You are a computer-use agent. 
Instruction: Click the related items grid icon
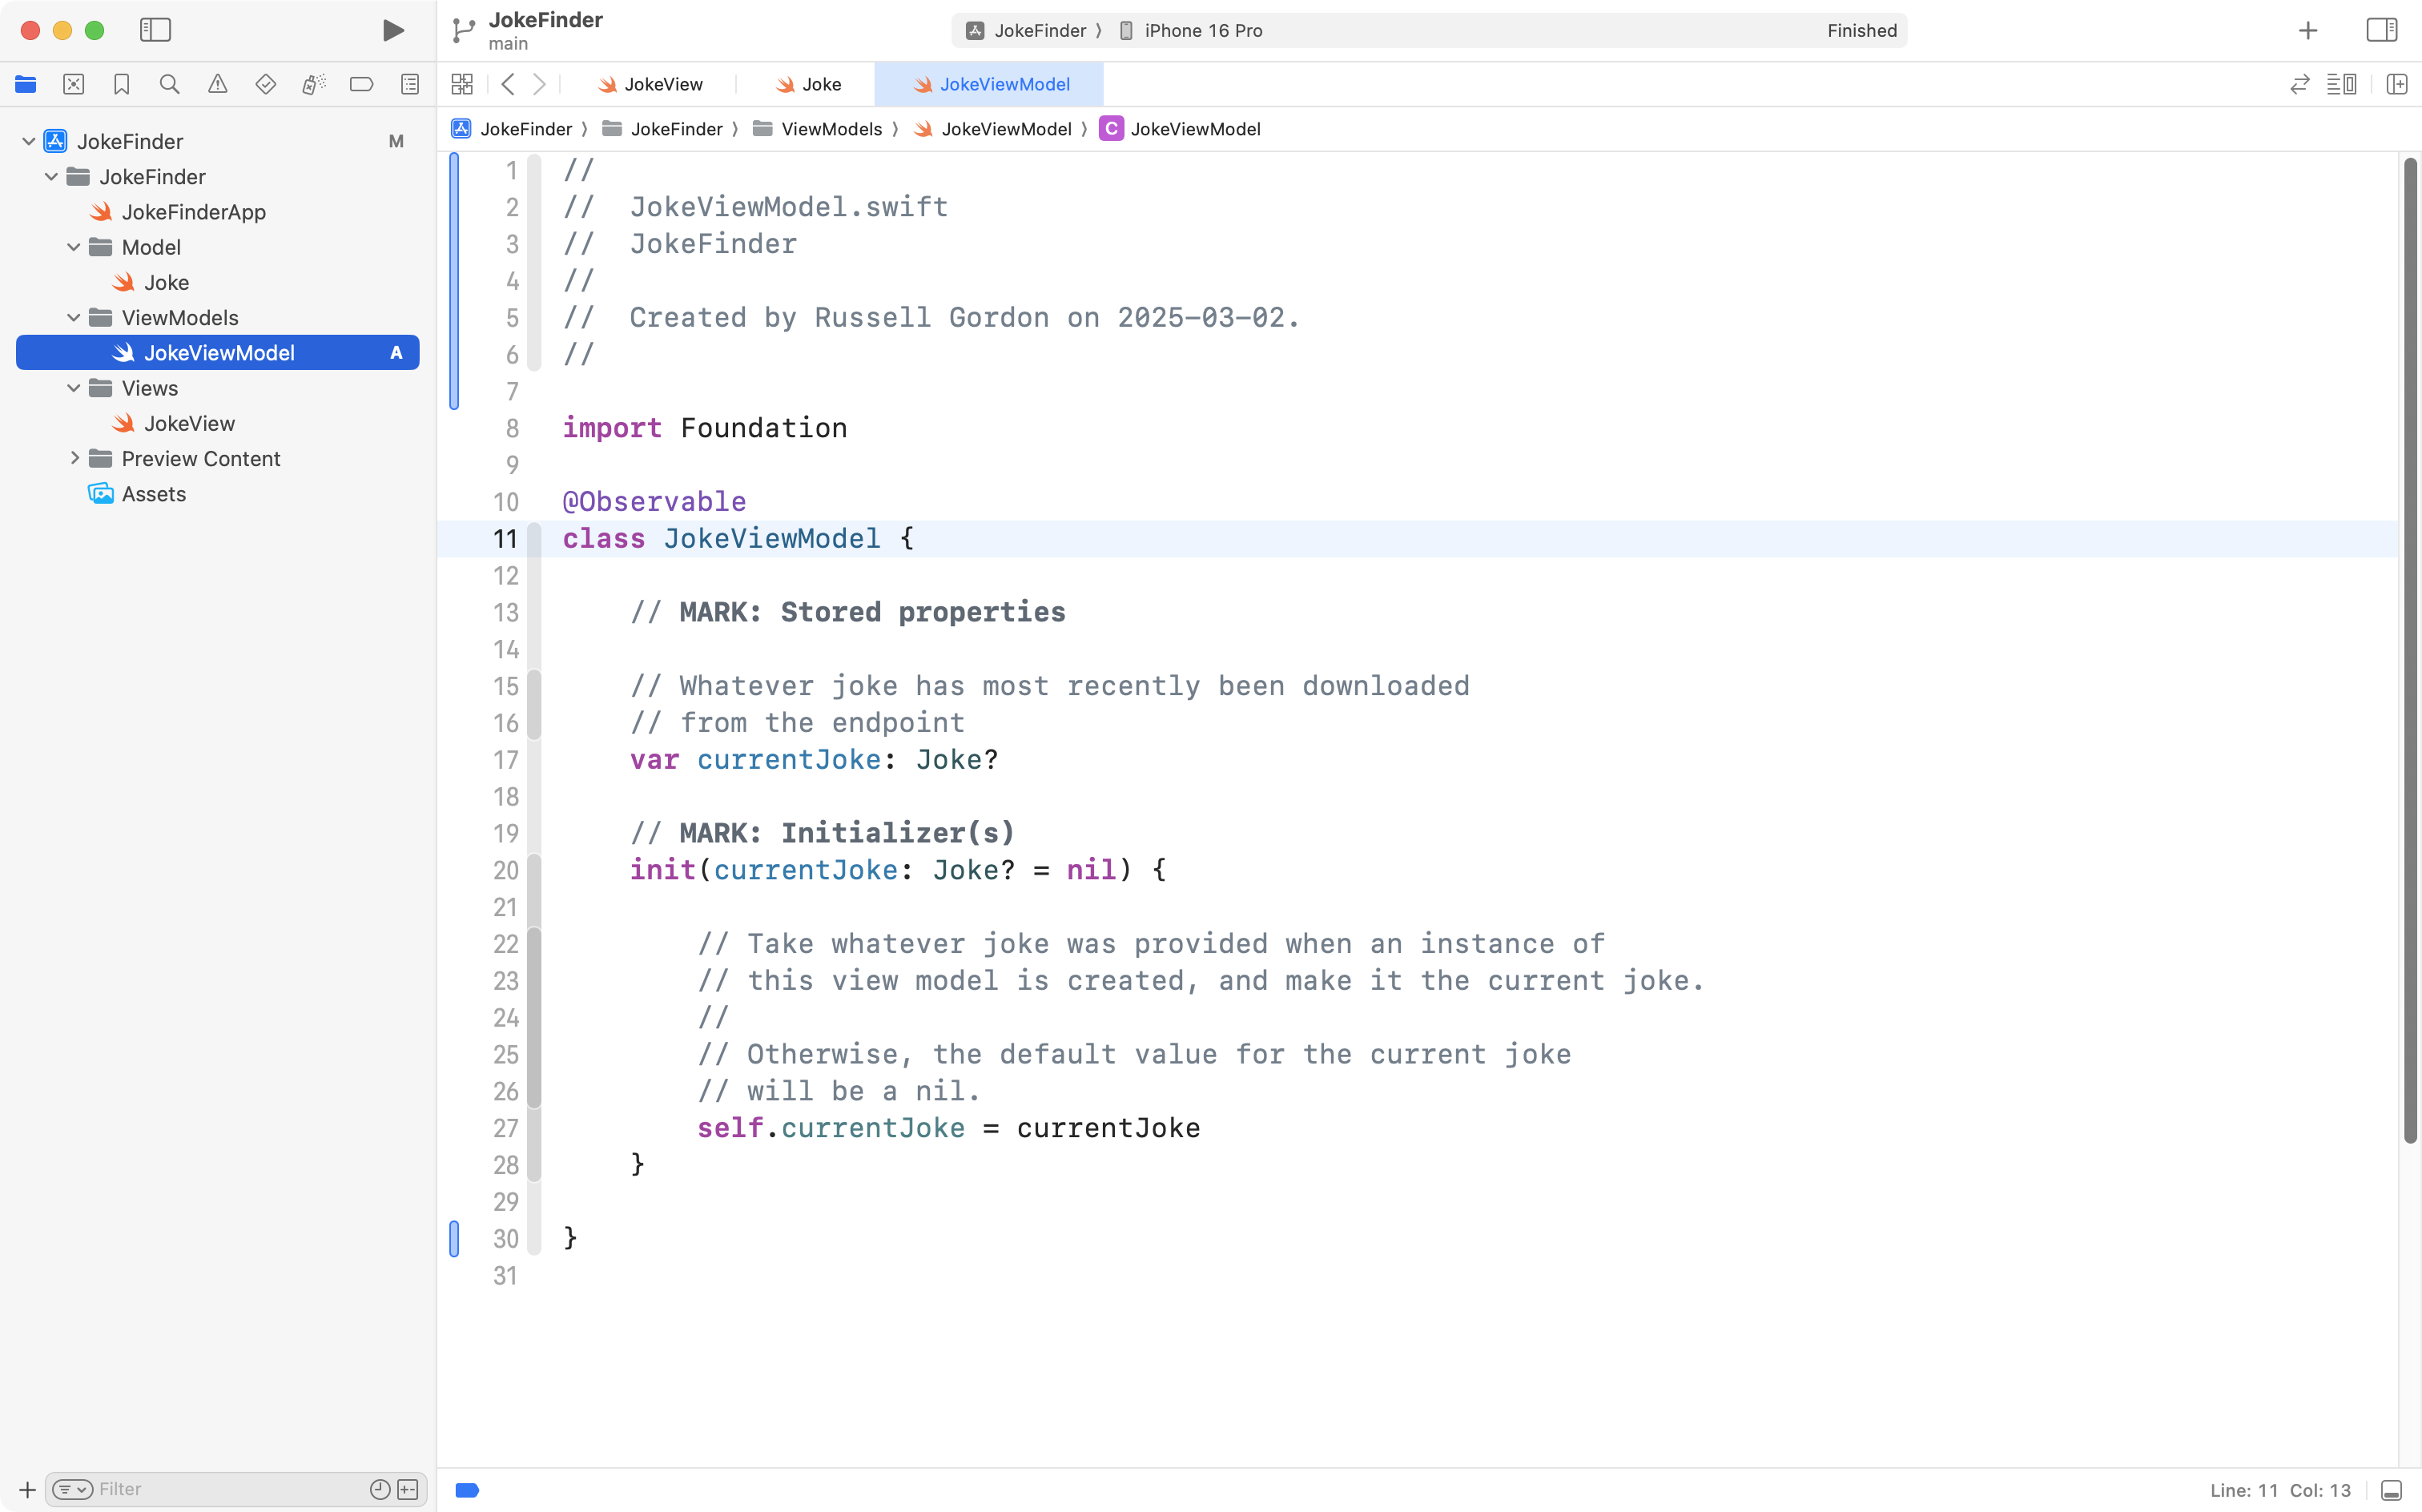click(x=461, y=84)
